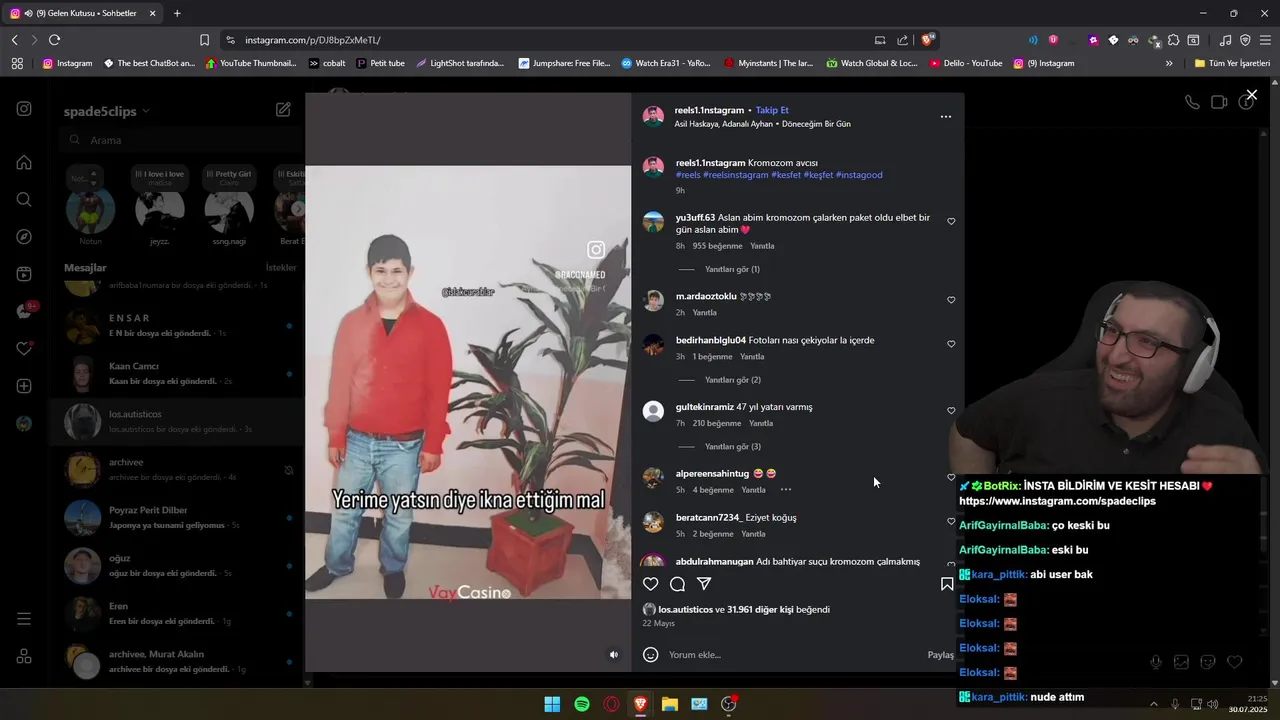The height and width of the screenshot is (720, 1280).
Task: Like m.ardaoztoklu's comment
Action: click(x=951, y=300)
